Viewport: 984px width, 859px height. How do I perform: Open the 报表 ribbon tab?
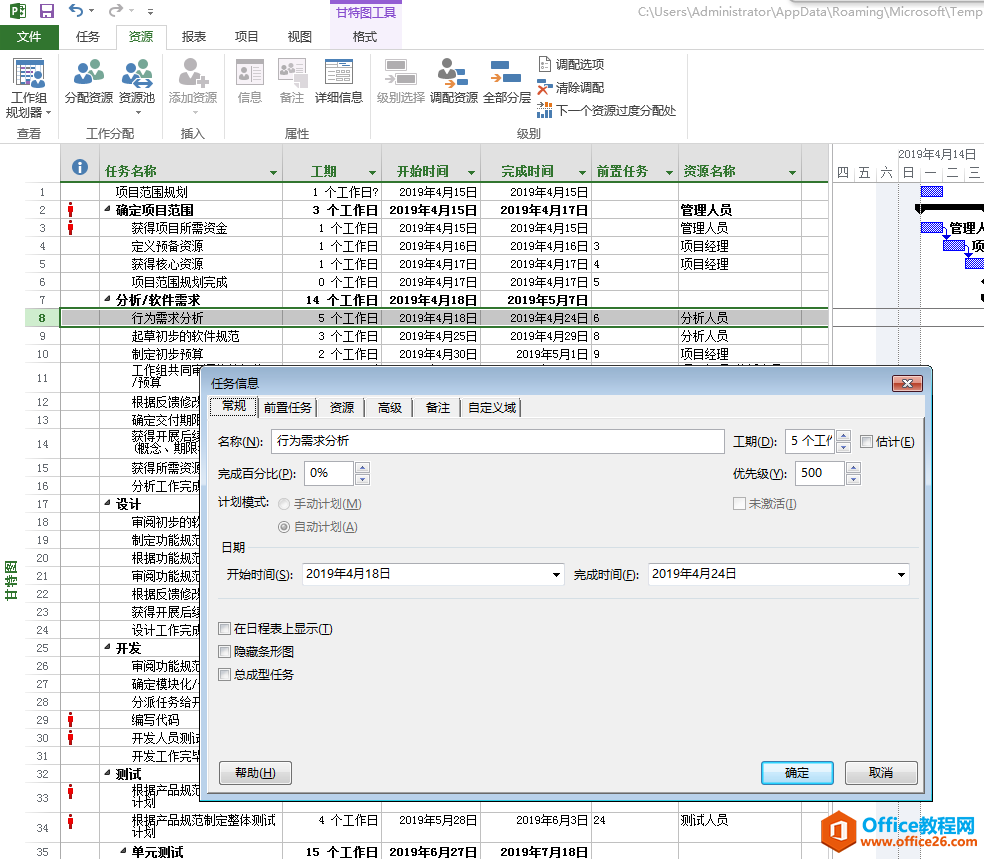coord(194,37)
